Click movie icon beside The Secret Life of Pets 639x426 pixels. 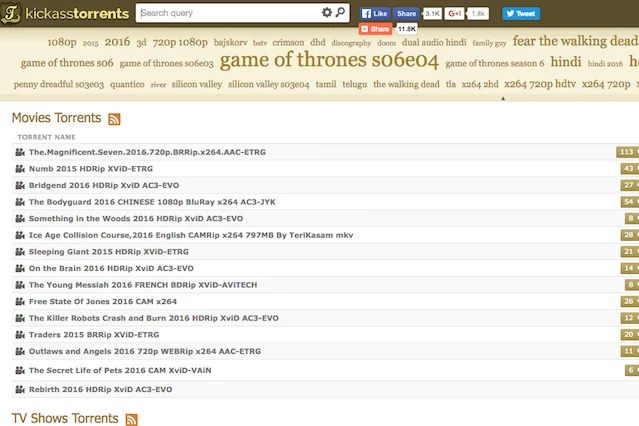pos(20,371)
